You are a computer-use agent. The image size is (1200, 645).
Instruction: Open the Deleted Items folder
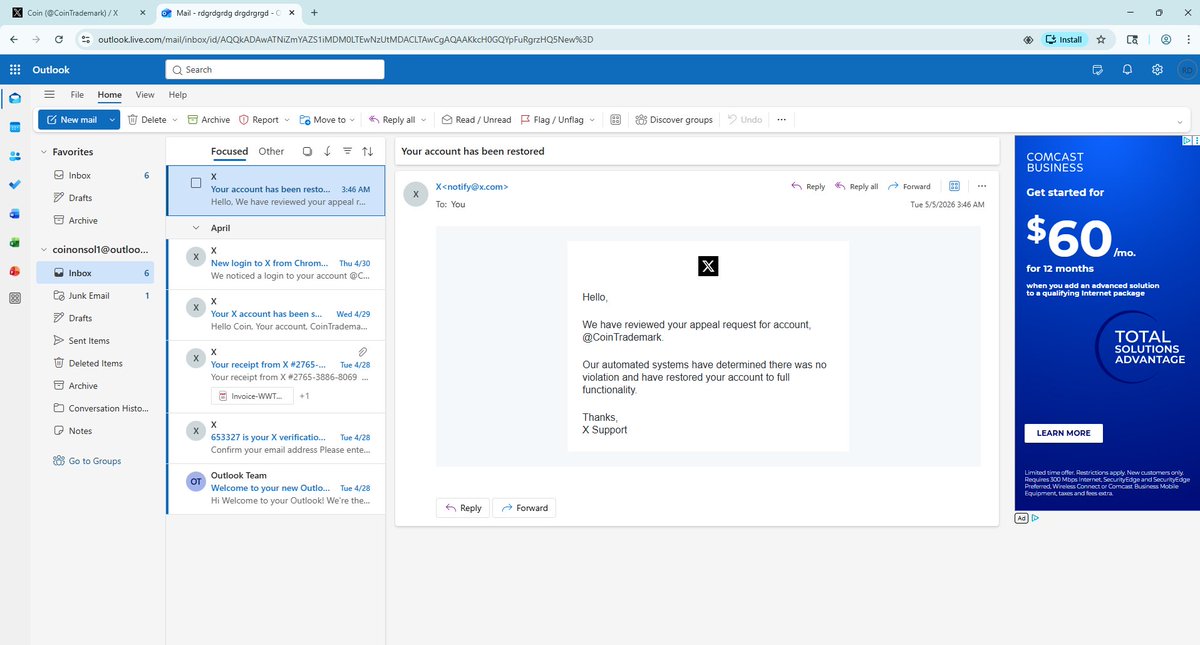coord(96,363)
